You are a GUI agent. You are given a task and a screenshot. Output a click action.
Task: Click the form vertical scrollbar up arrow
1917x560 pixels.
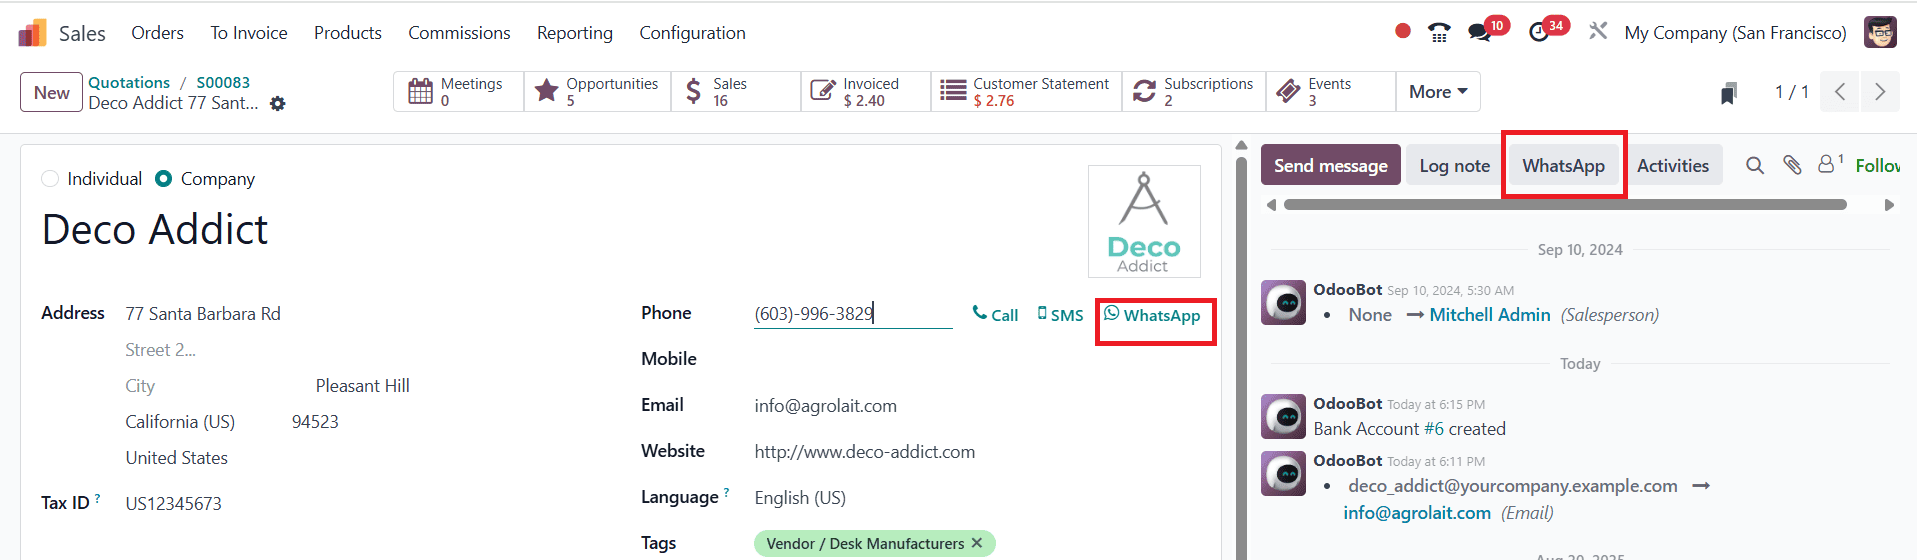1241,145
